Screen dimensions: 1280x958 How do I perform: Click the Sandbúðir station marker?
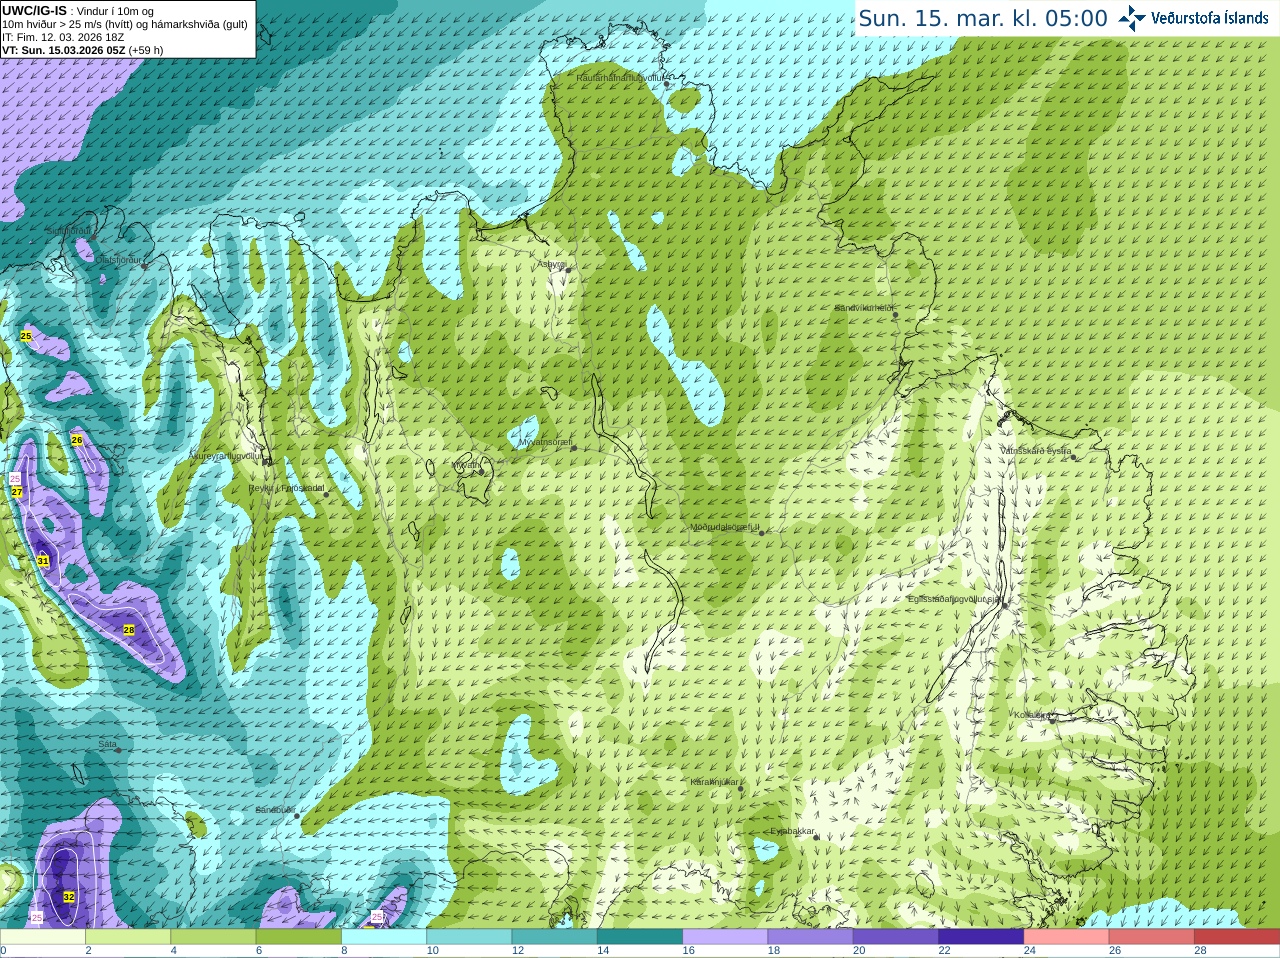click(x=296, y=816)
